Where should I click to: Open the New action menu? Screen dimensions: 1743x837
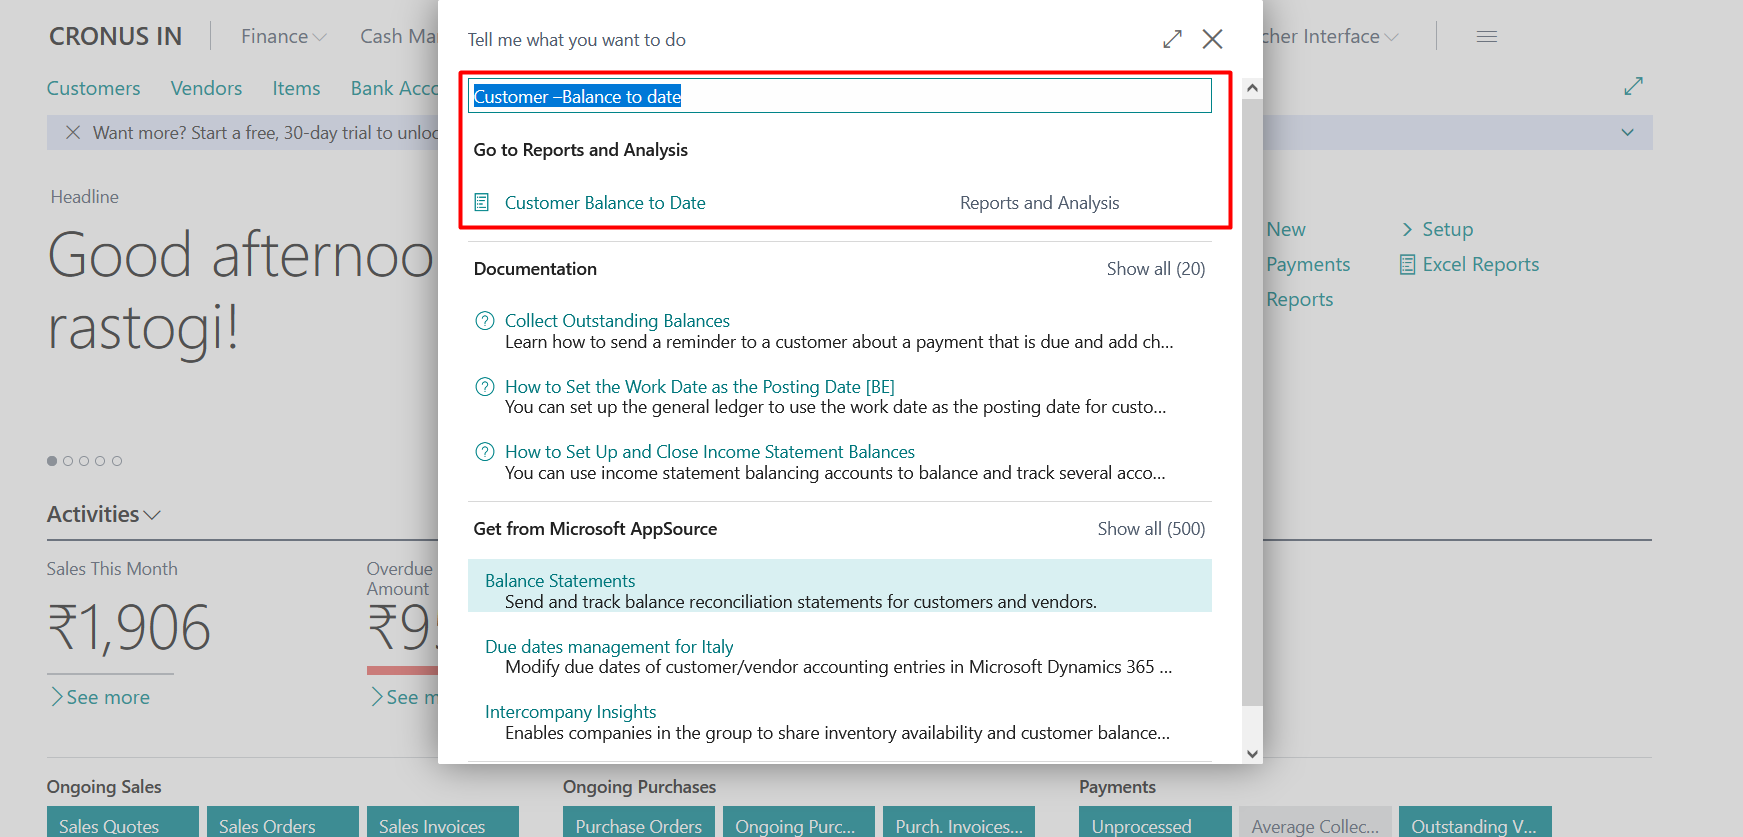coord(1286,229)
